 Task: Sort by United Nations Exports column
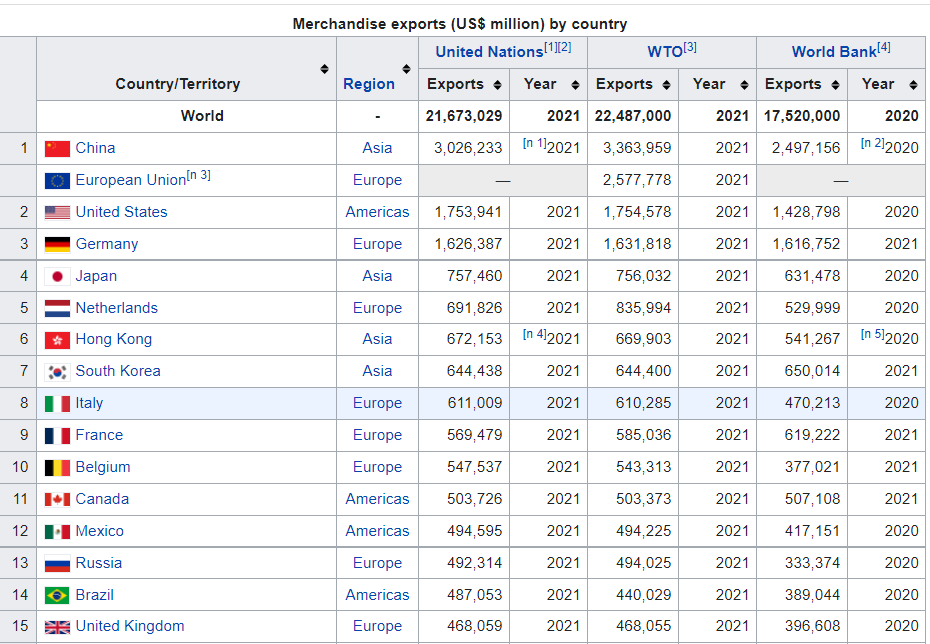pyautogui.click(x=494, y=85)
